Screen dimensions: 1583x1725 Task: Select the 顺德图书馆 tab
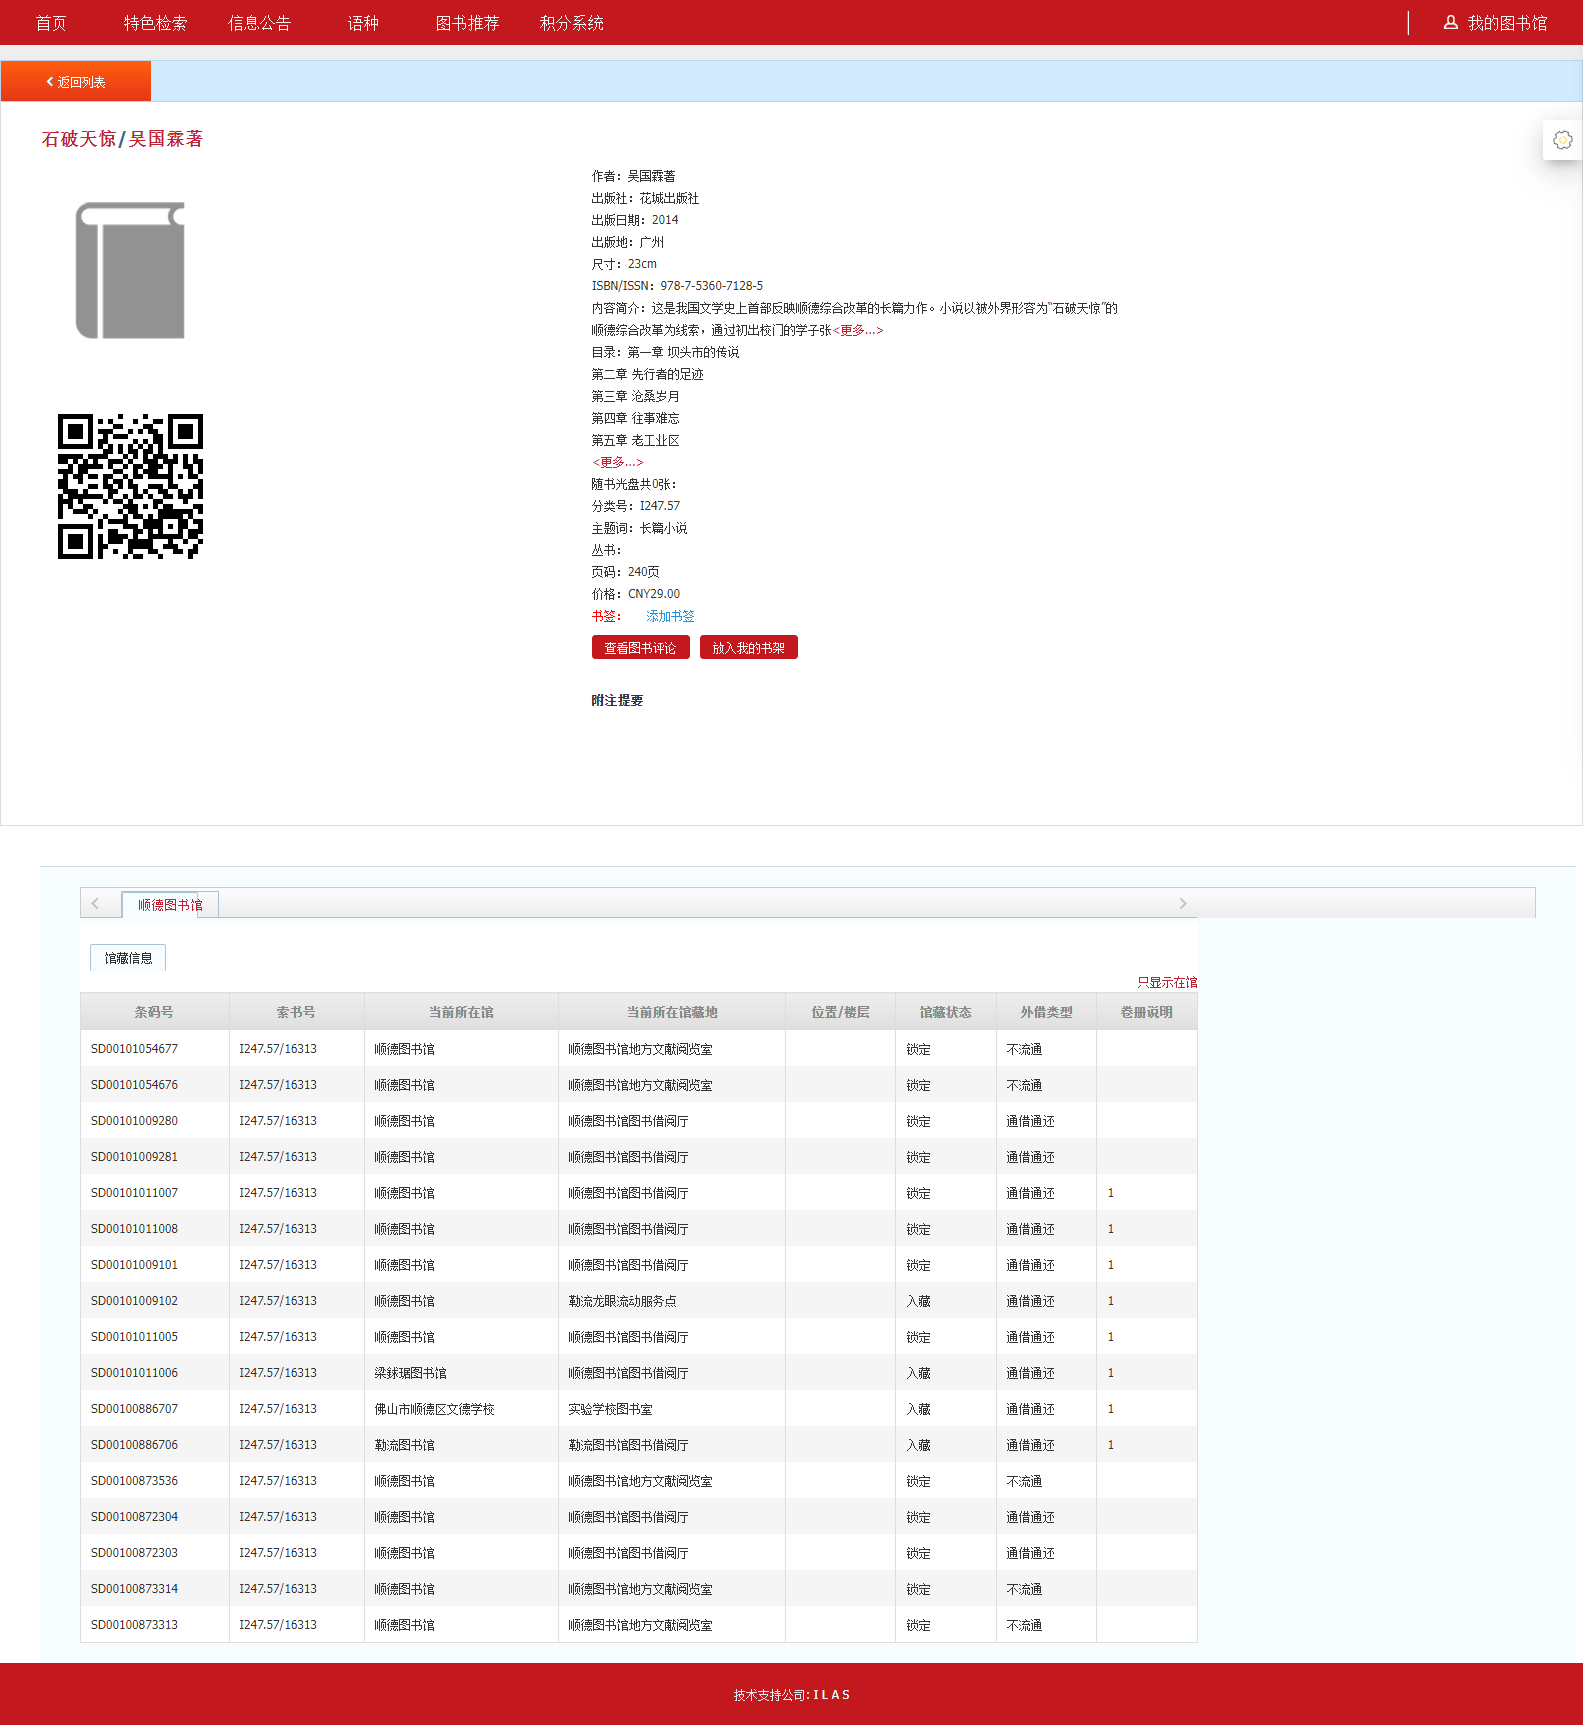170,905
